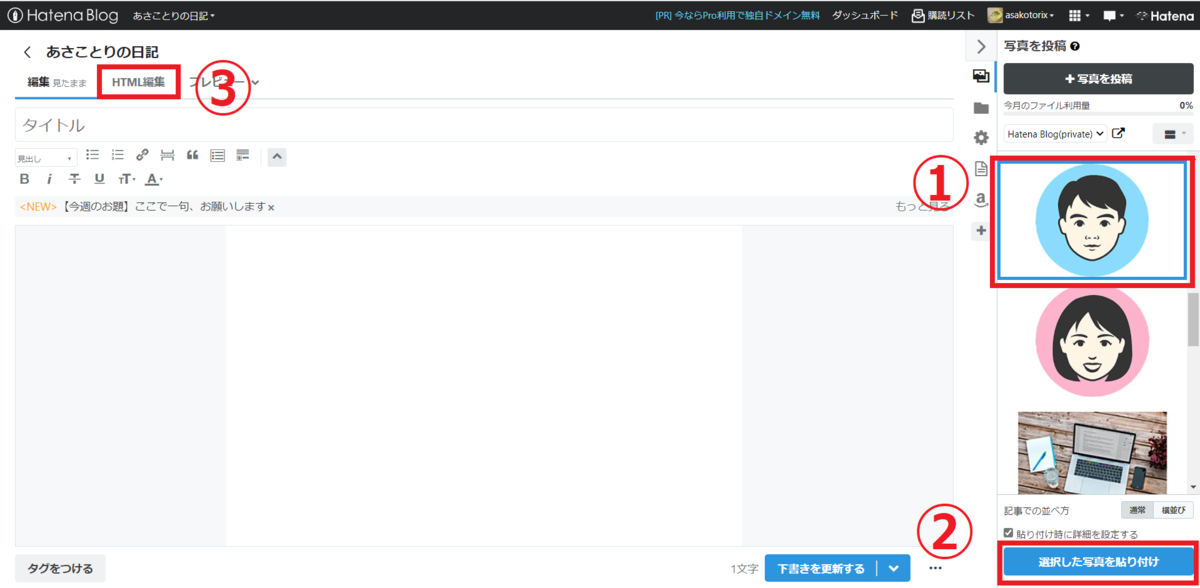Image resolution: width=1200 pixels, height=588 pixels.
Task: Click the ＋写真を投稿 upload button
Action: [x=1098, y=78]
